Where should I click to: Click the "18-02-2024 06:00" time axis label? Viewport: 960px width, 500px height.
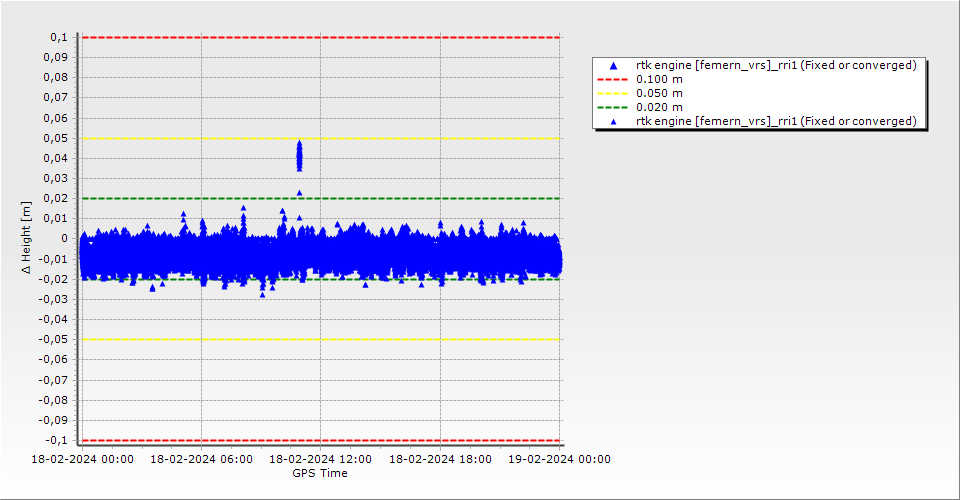point(201,459)
